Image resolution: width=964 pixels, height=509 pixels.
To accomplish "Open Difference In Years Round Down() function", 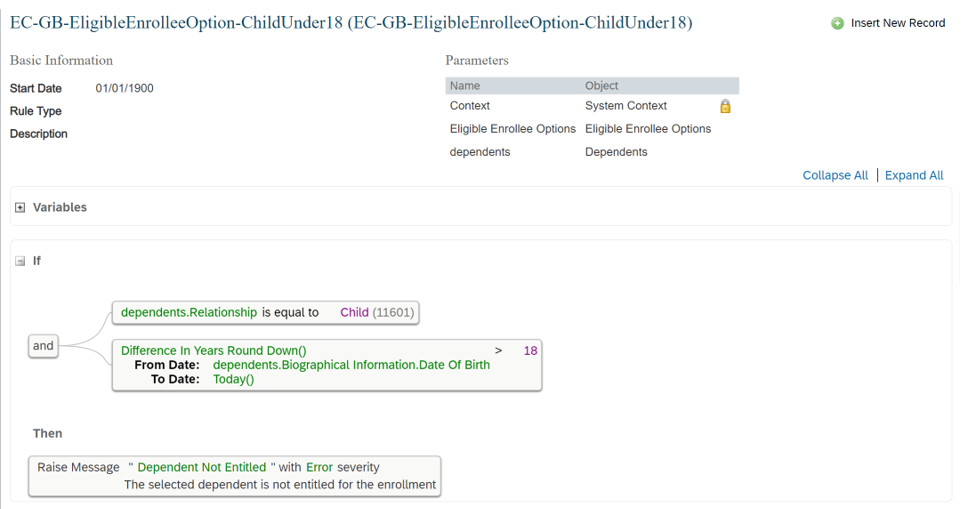I will [x=213, y=350].
